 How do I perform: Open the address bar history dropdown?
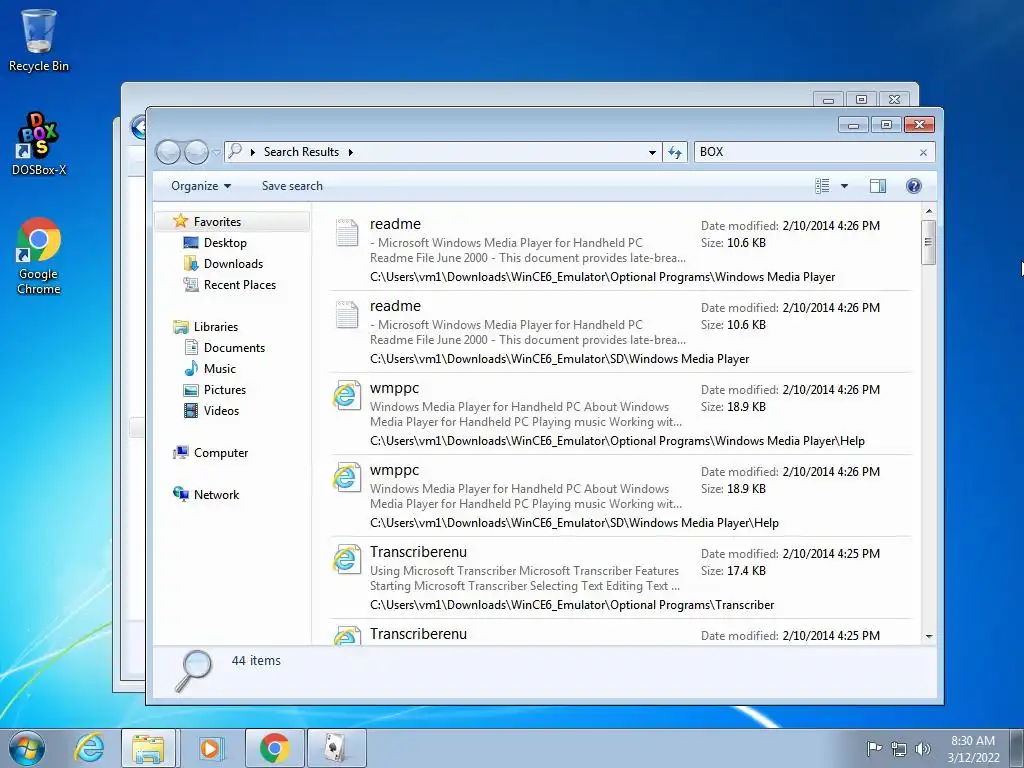652,152
